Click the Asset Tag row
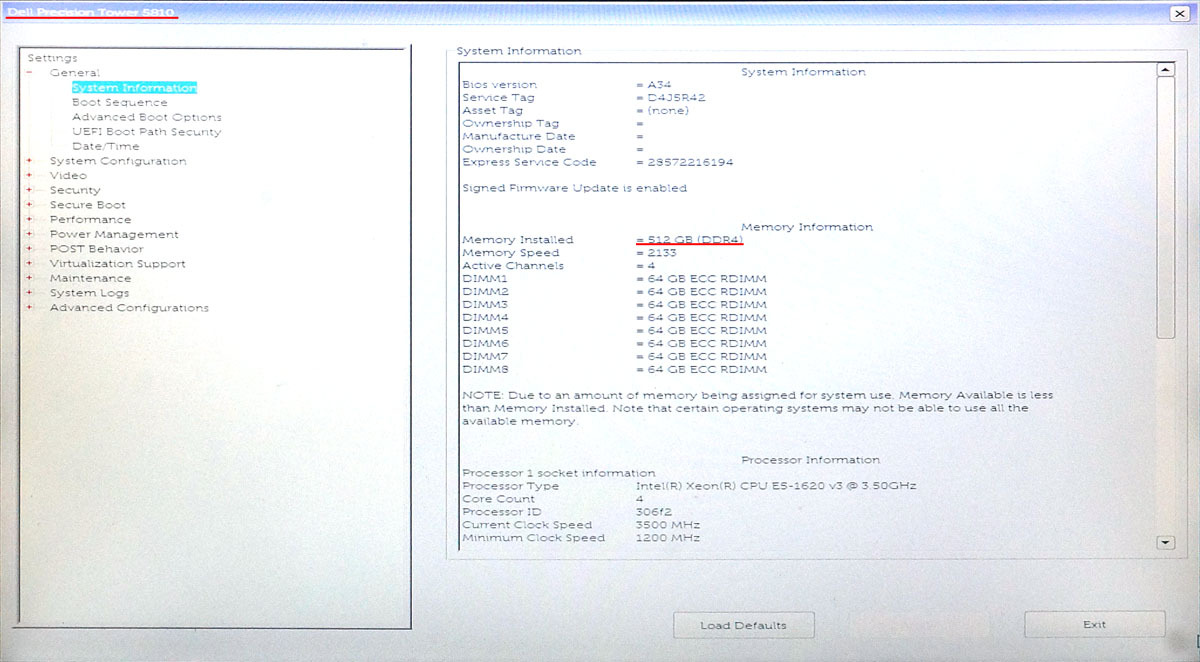 (x=575, y=111)
